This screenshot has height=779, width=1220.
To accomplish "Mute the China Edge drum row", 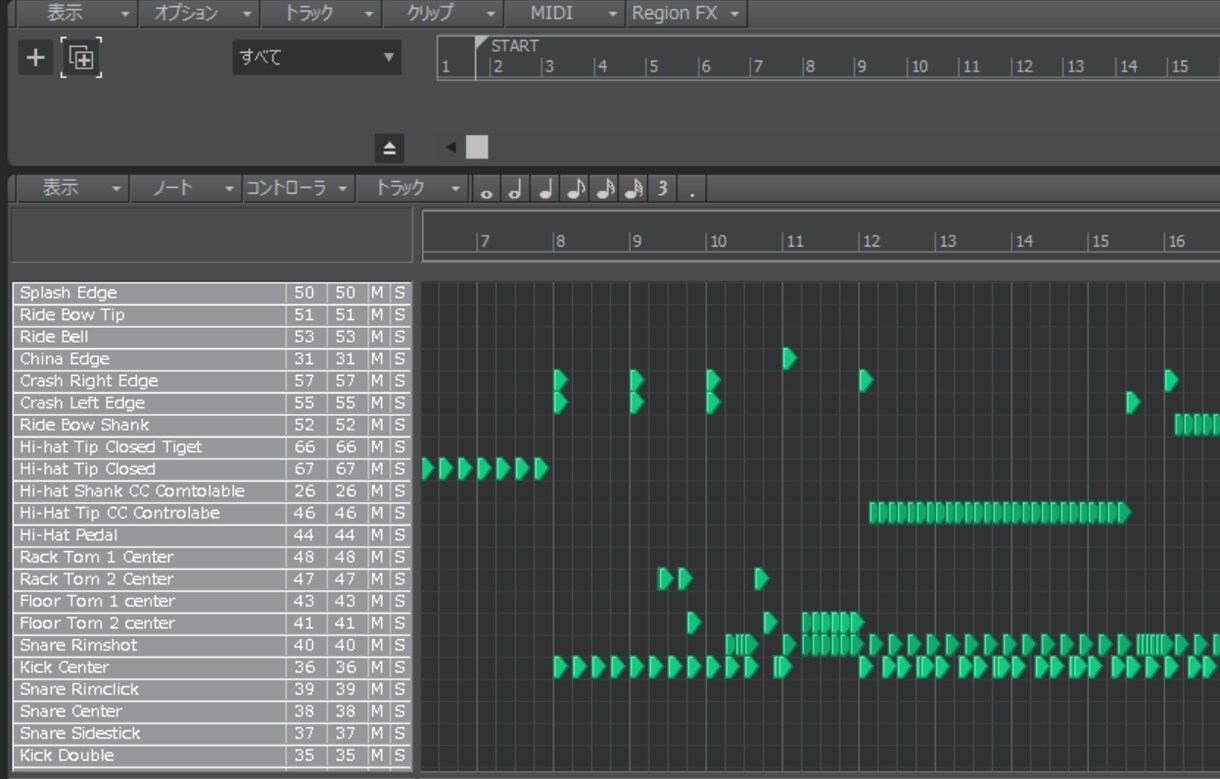I will (377, 359).
